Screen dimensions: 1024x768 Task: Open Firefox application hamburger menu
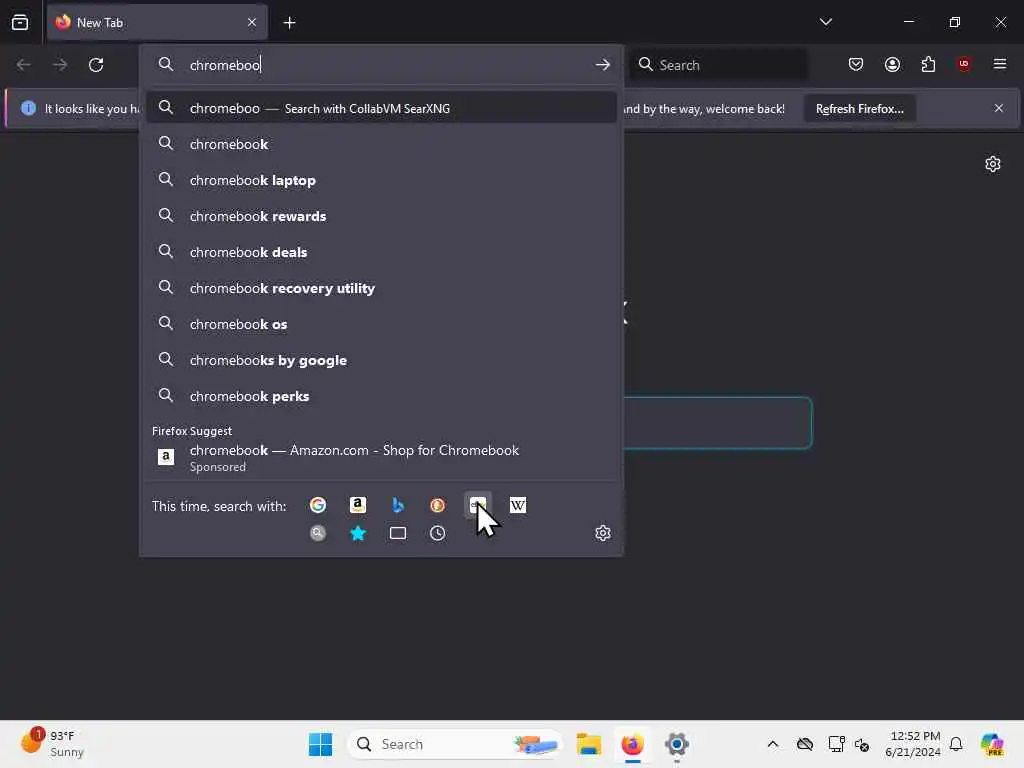(1000, 64)
